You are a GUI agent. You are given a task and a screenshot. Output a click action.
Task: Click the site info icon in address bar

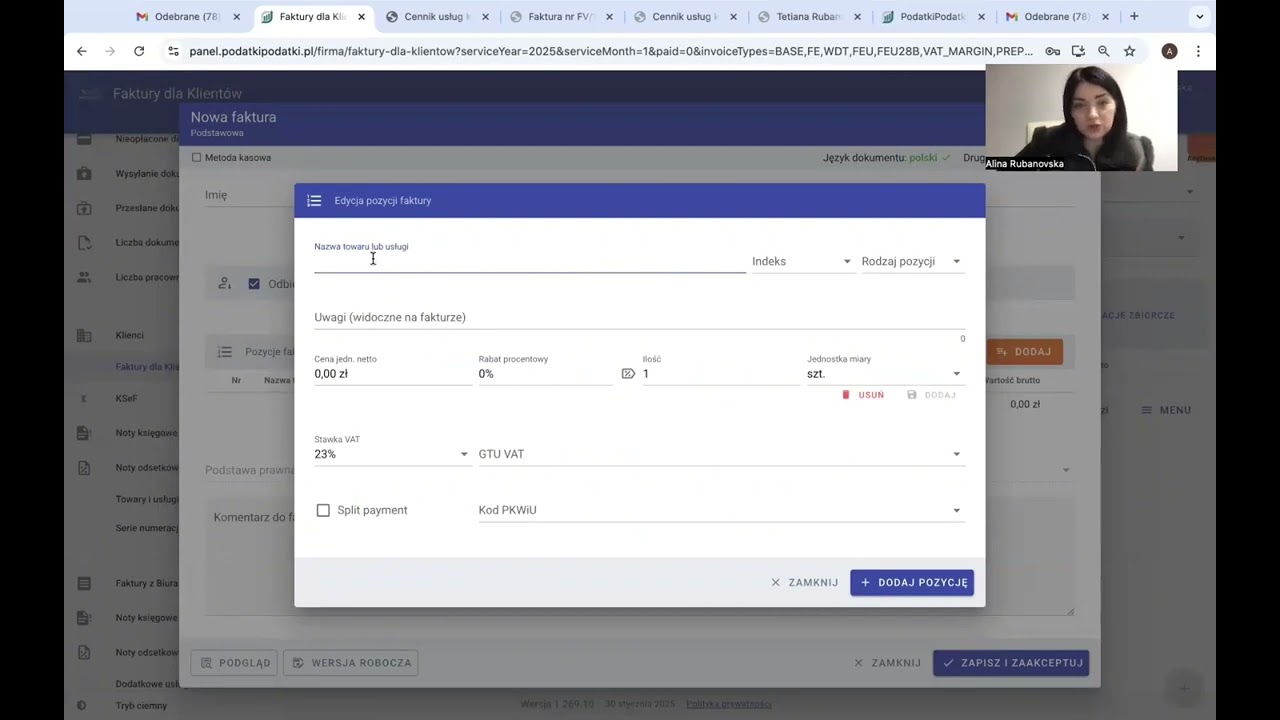(173, 51)
